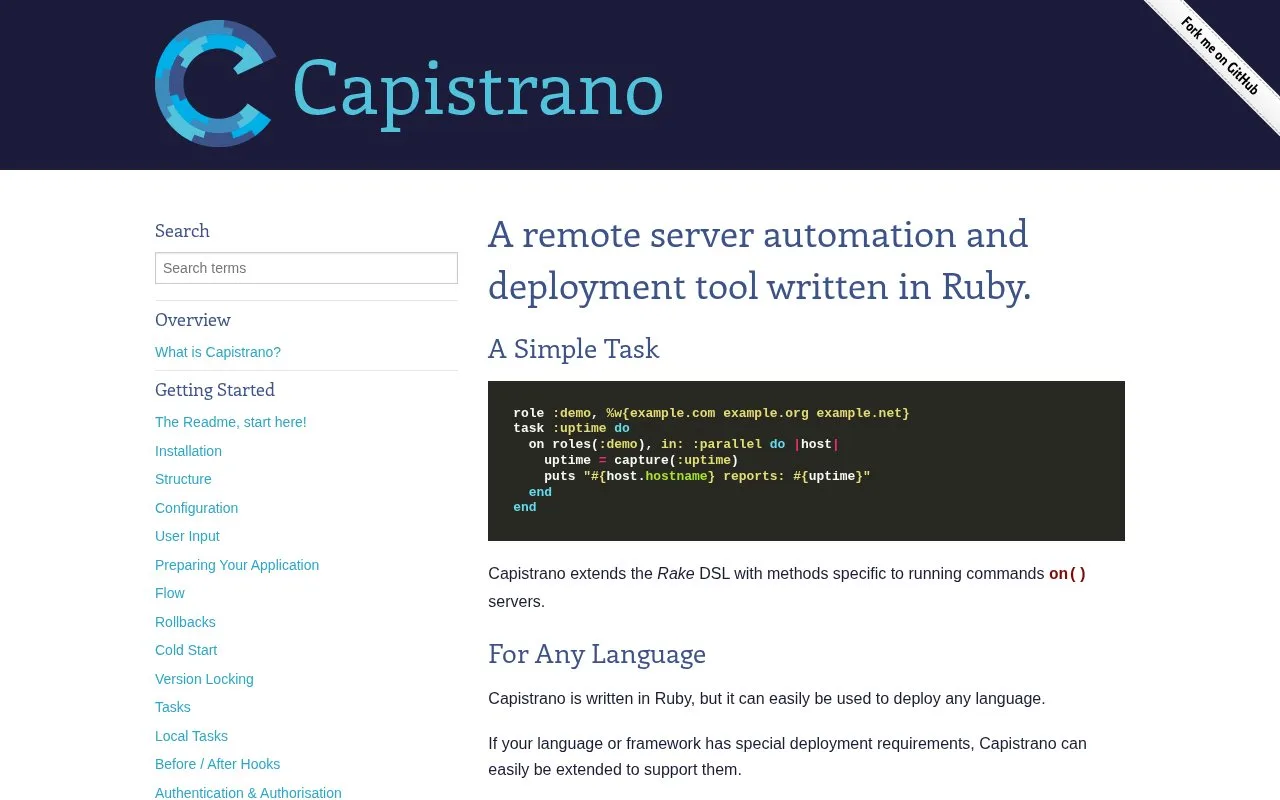Screen dimensions: 1280x800
Task: Go to Before / After Hooks page
Action: pyautogui.click(x=217, y=764)
